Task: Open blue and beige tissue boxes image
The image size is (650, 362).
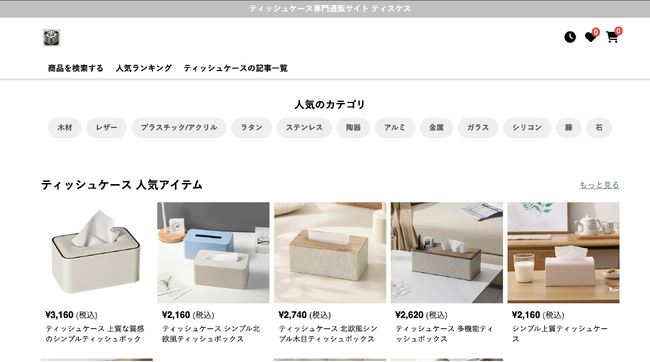Action: click(x=213, y=253)
